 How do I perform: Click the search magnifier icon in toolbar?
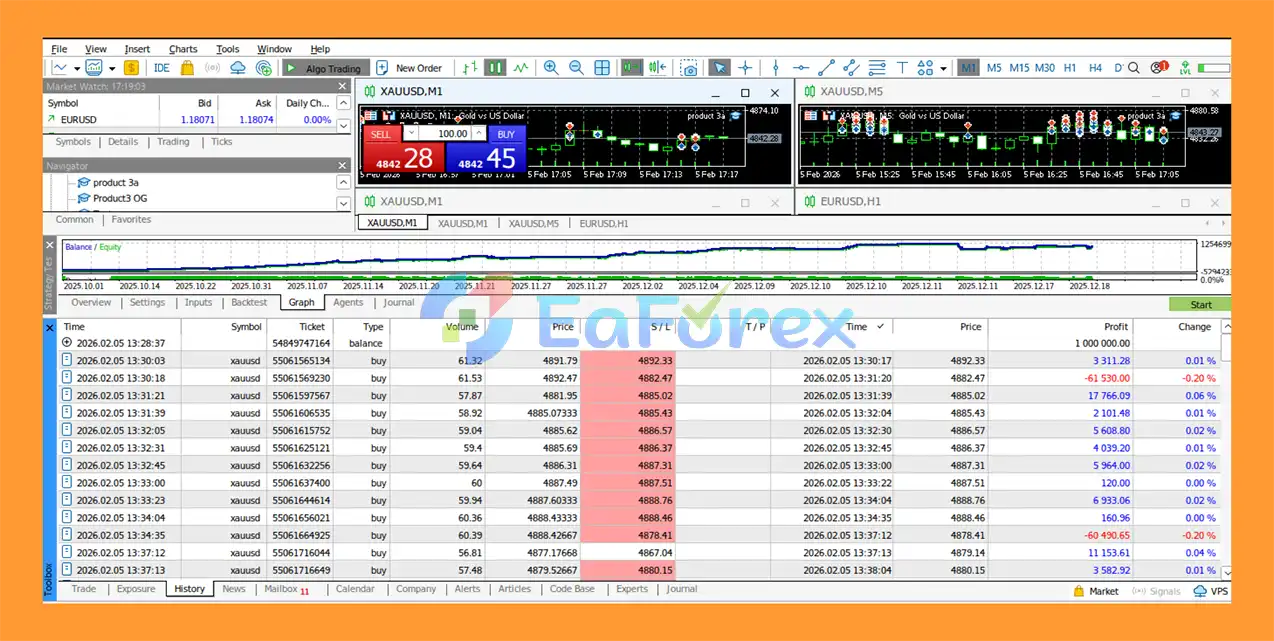click(1134, 68)
